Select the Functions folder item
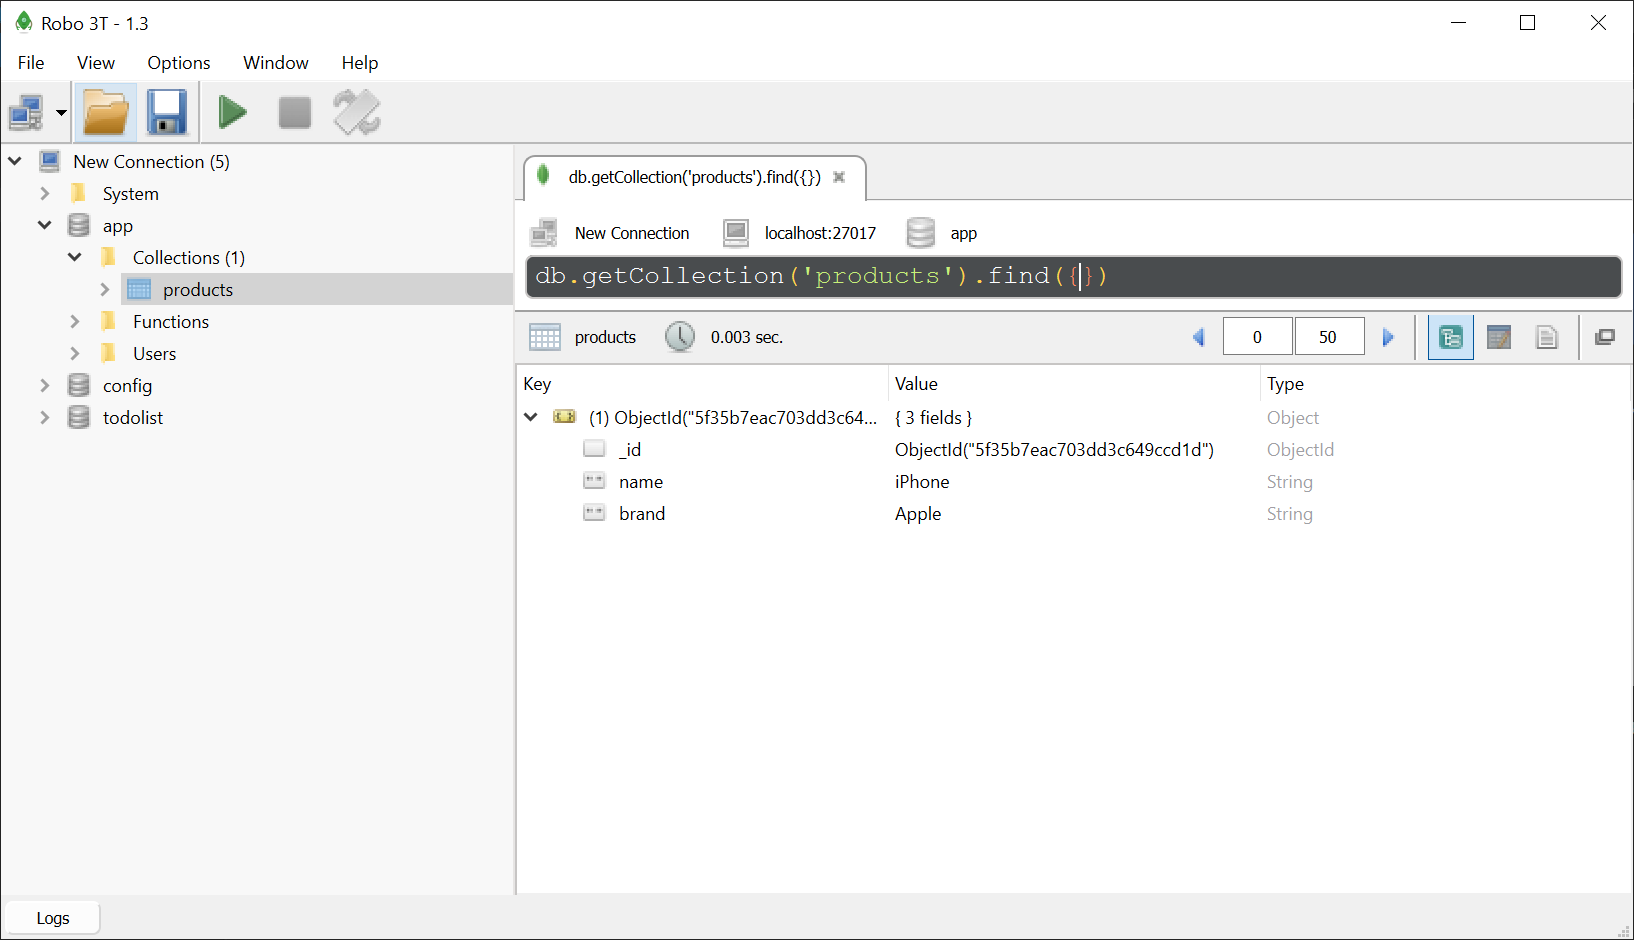Screen dimensions: 1634x940 point(171,321)
